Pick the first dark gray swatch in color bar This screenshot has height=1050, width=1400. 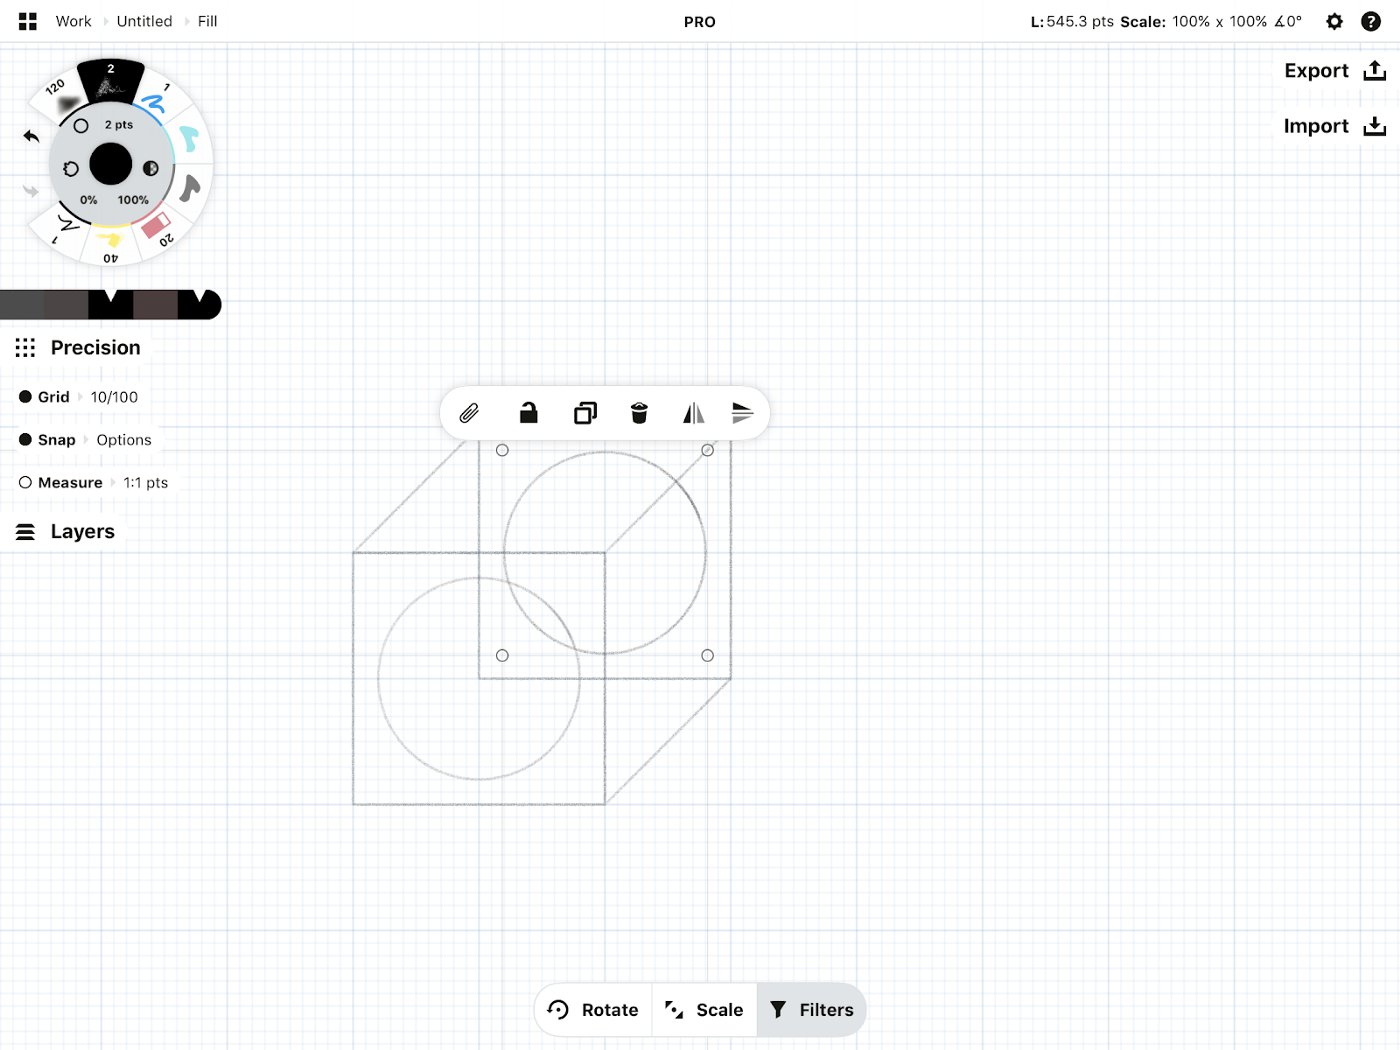[x=22, y=304]
